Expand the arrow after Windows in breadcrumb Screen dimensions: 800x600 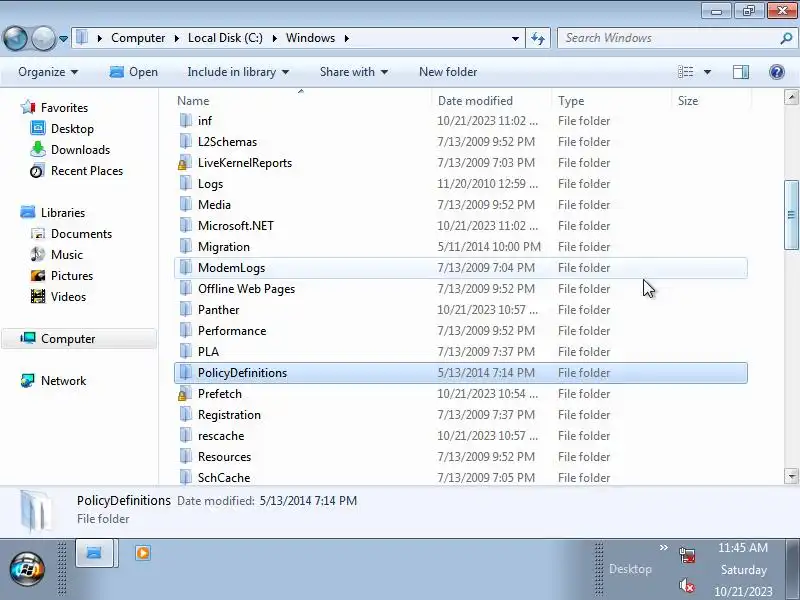click(x=347, y=38)
